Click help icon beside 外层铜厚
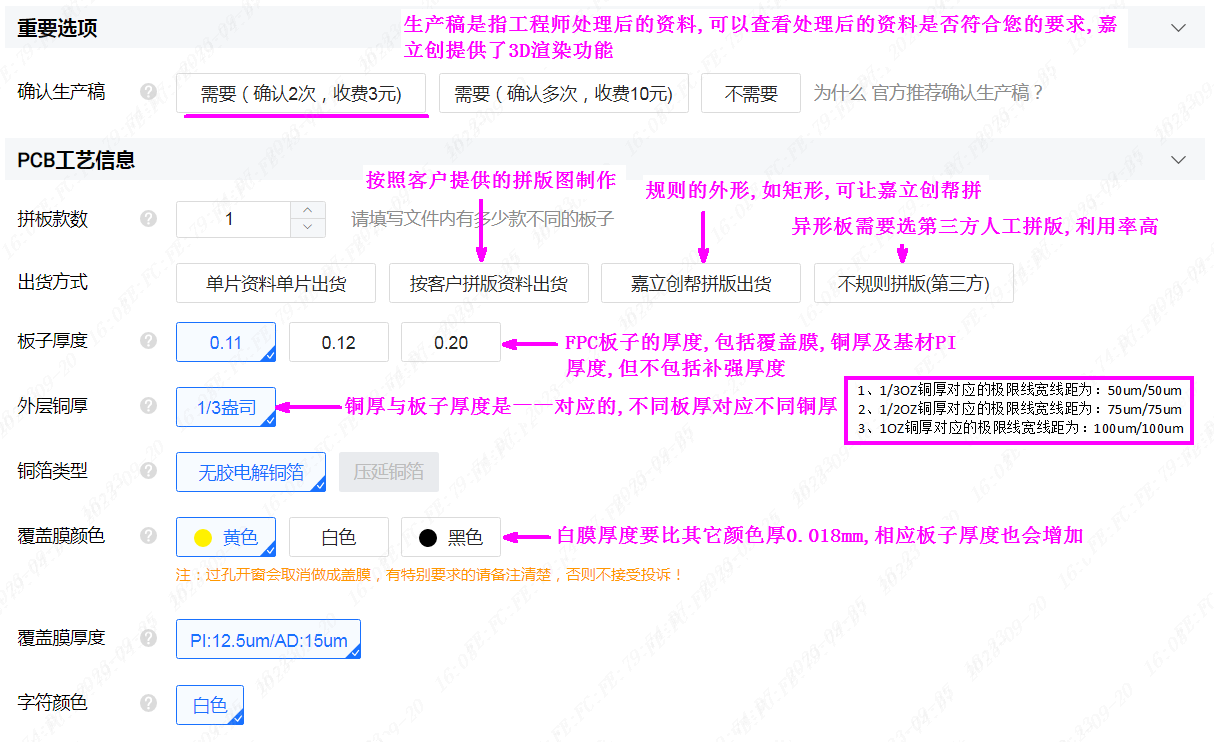The image size is (1218, 742). [x=148, y=406]
